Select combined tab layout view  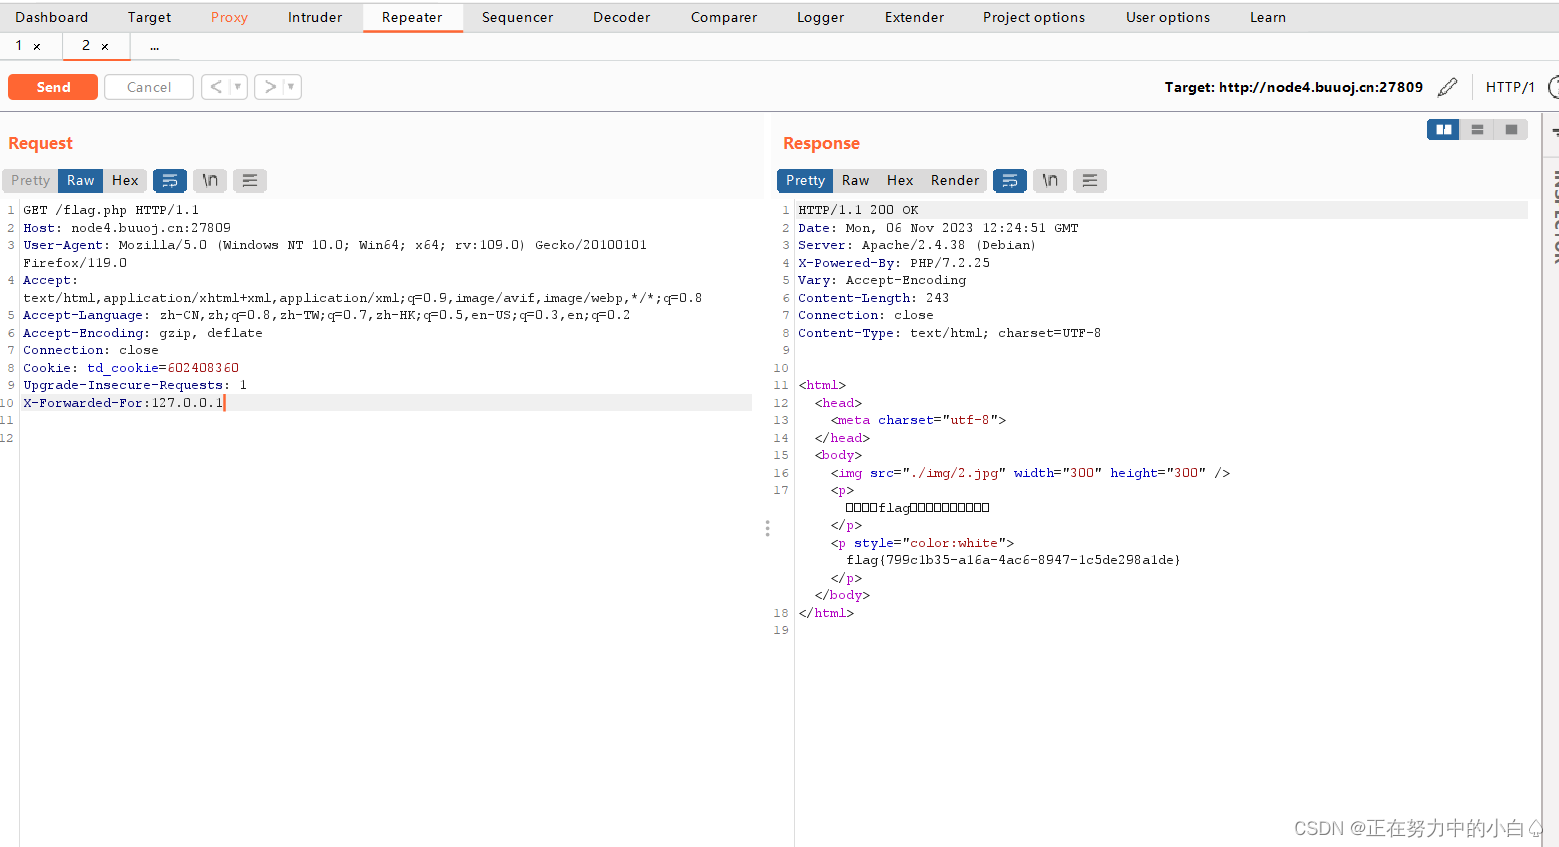[x=1511, y=129]
